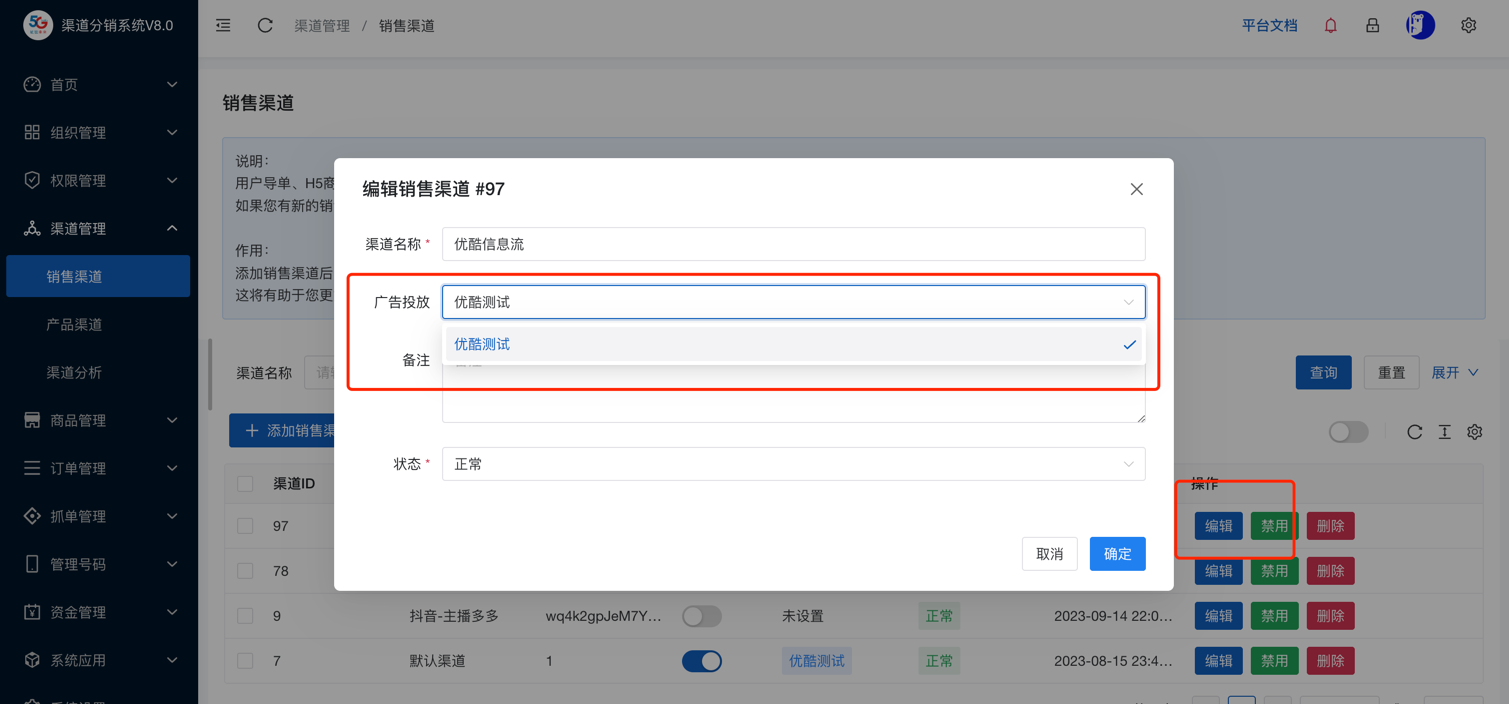Go to 渠道分析 menu item
The width and height of the screenshot is (1509, 704).
coord(75,372)
